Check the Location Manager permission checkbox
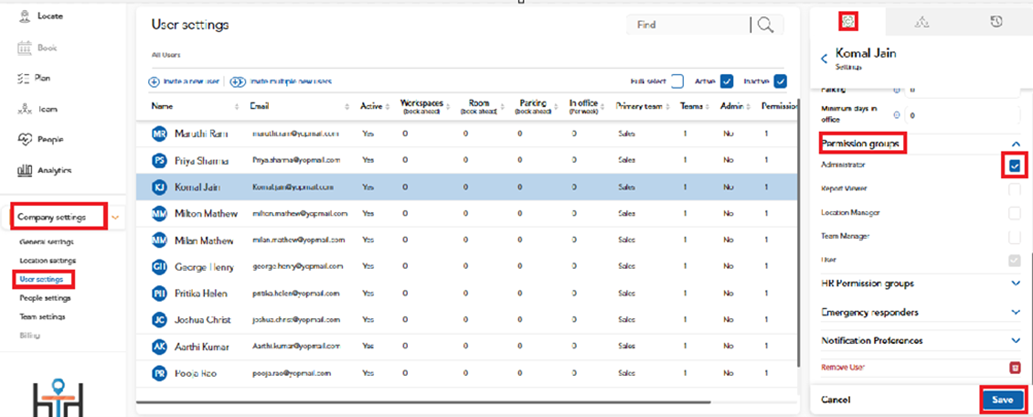 tap(1015, 213)
